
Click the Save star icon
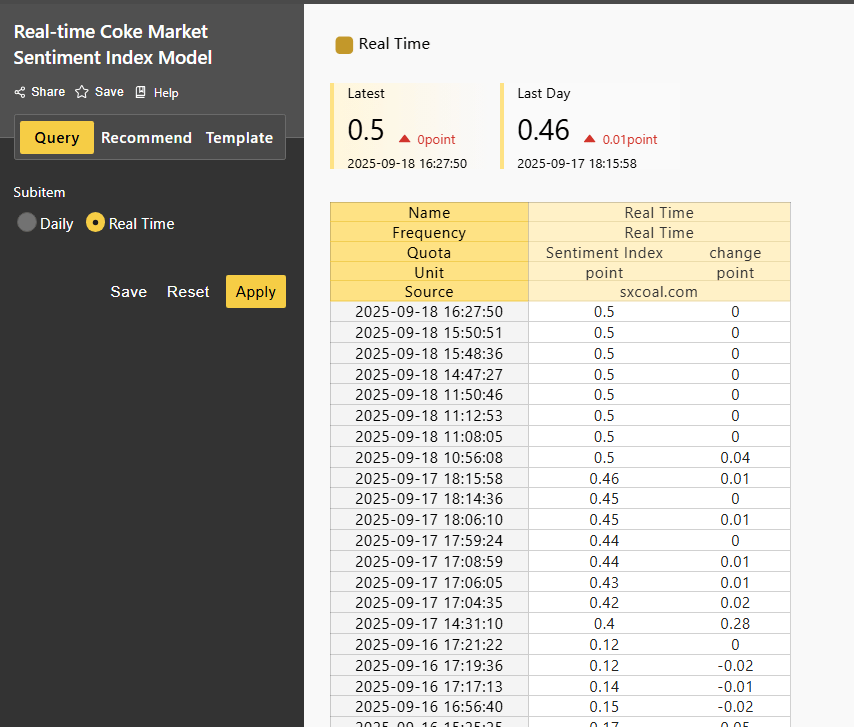coord(82,92)
